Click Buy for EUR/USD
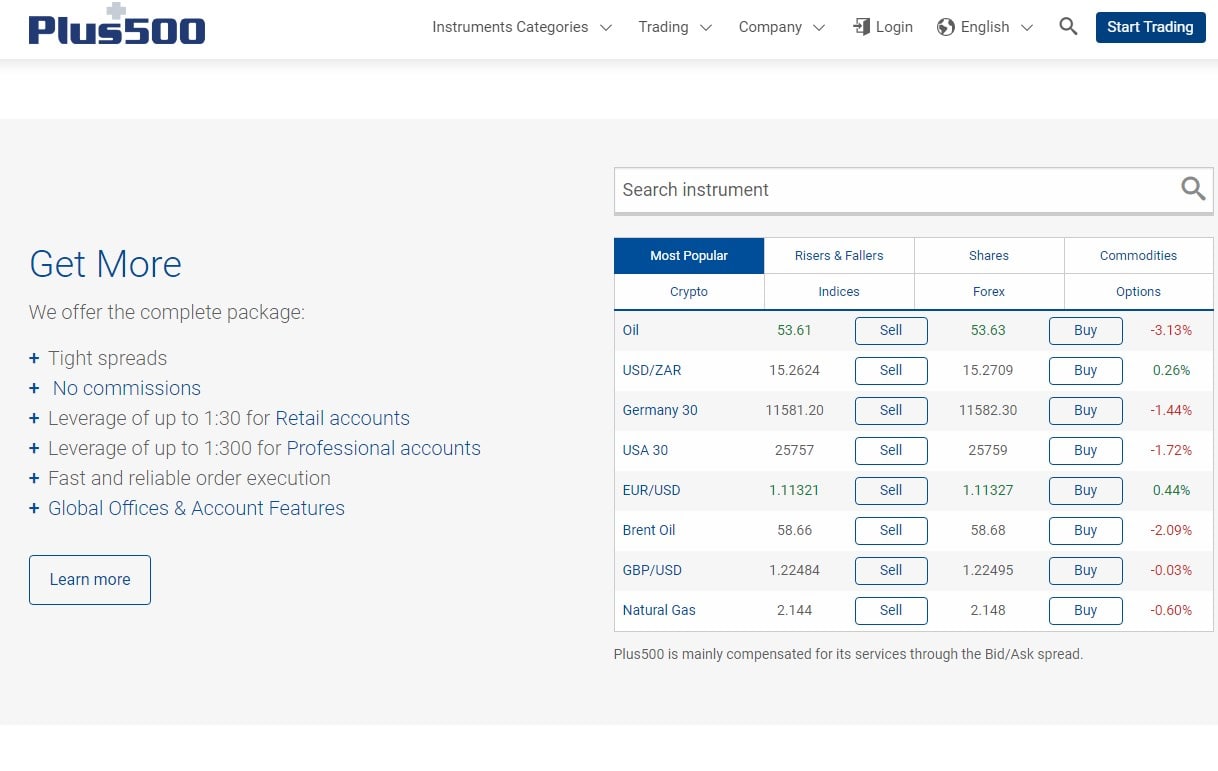1218x771 pixels. tap(1086, 491)
